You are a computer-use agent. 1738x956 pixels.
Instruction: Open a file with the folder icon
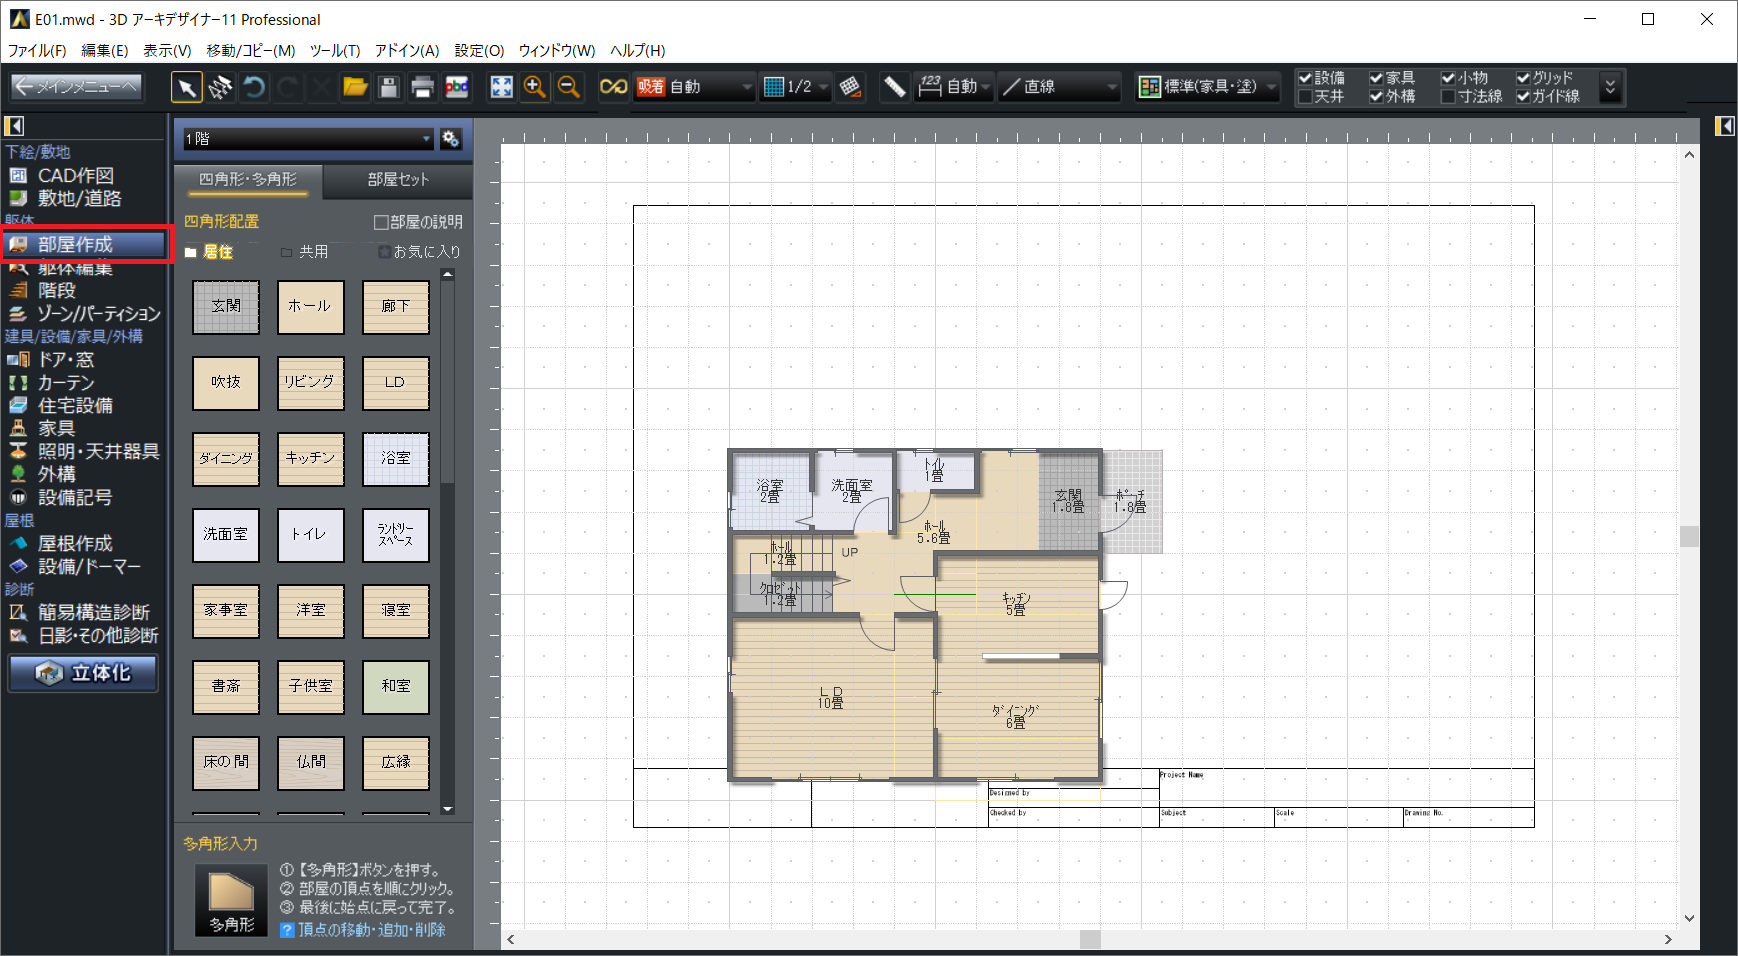click(x=355, y=88)
